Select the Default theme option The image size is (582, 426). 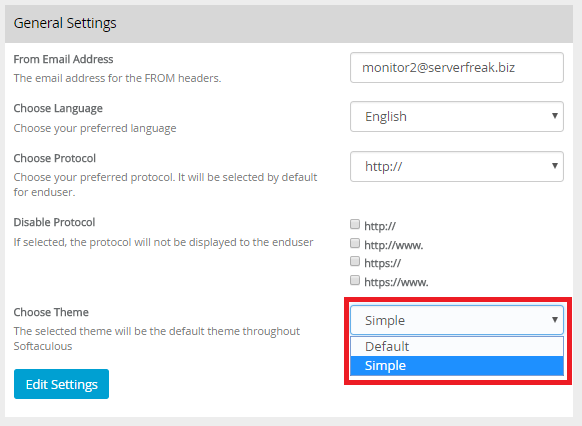[x=457, y=347]
